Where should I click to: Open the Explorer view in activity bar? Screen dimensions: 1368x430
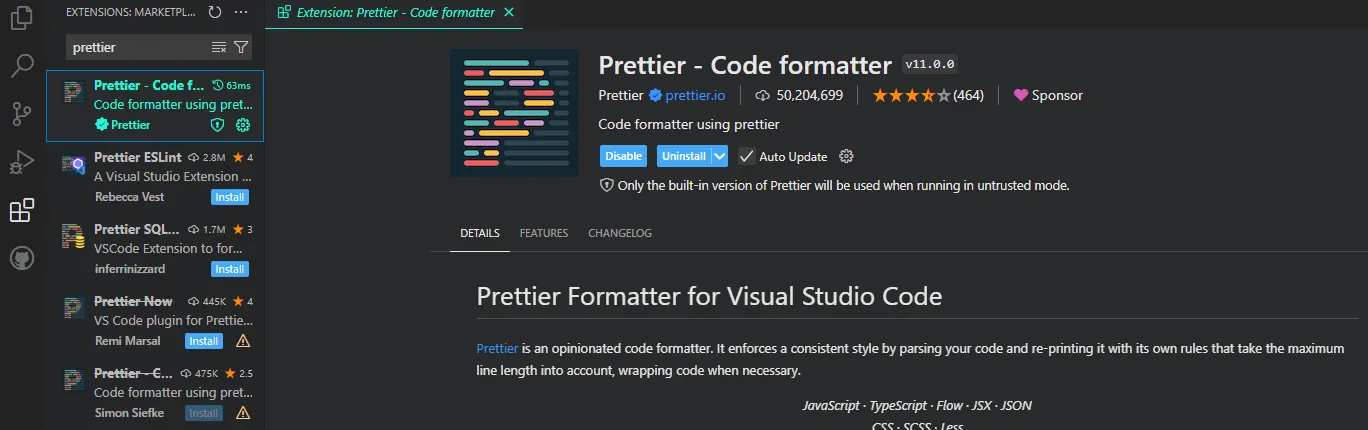tap(22, 19)
